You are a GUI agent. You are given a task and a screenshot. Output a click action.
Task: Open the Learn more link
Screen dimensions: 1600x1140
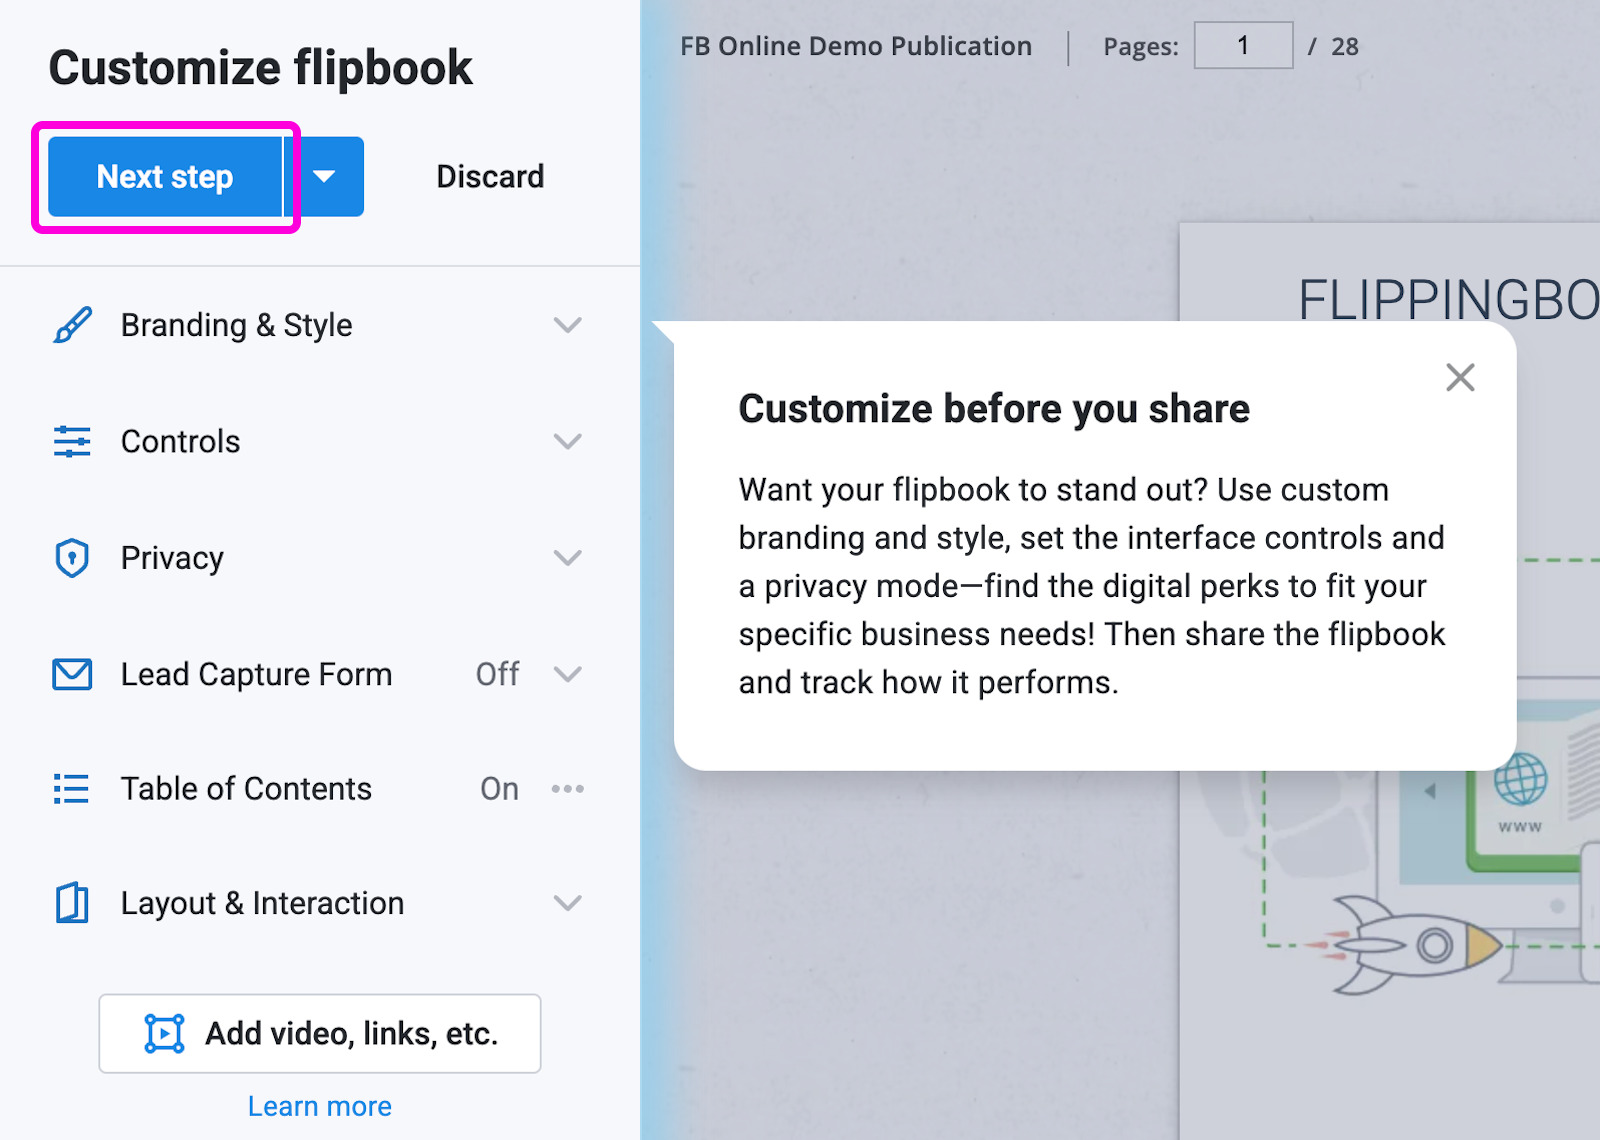tap(318, 1105)
